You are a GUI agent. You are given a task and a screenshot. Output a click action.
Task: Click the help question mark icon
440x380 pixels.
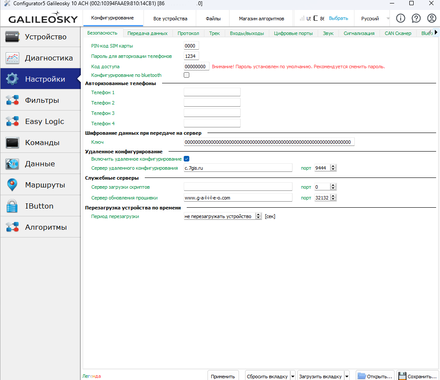[416, 18]
